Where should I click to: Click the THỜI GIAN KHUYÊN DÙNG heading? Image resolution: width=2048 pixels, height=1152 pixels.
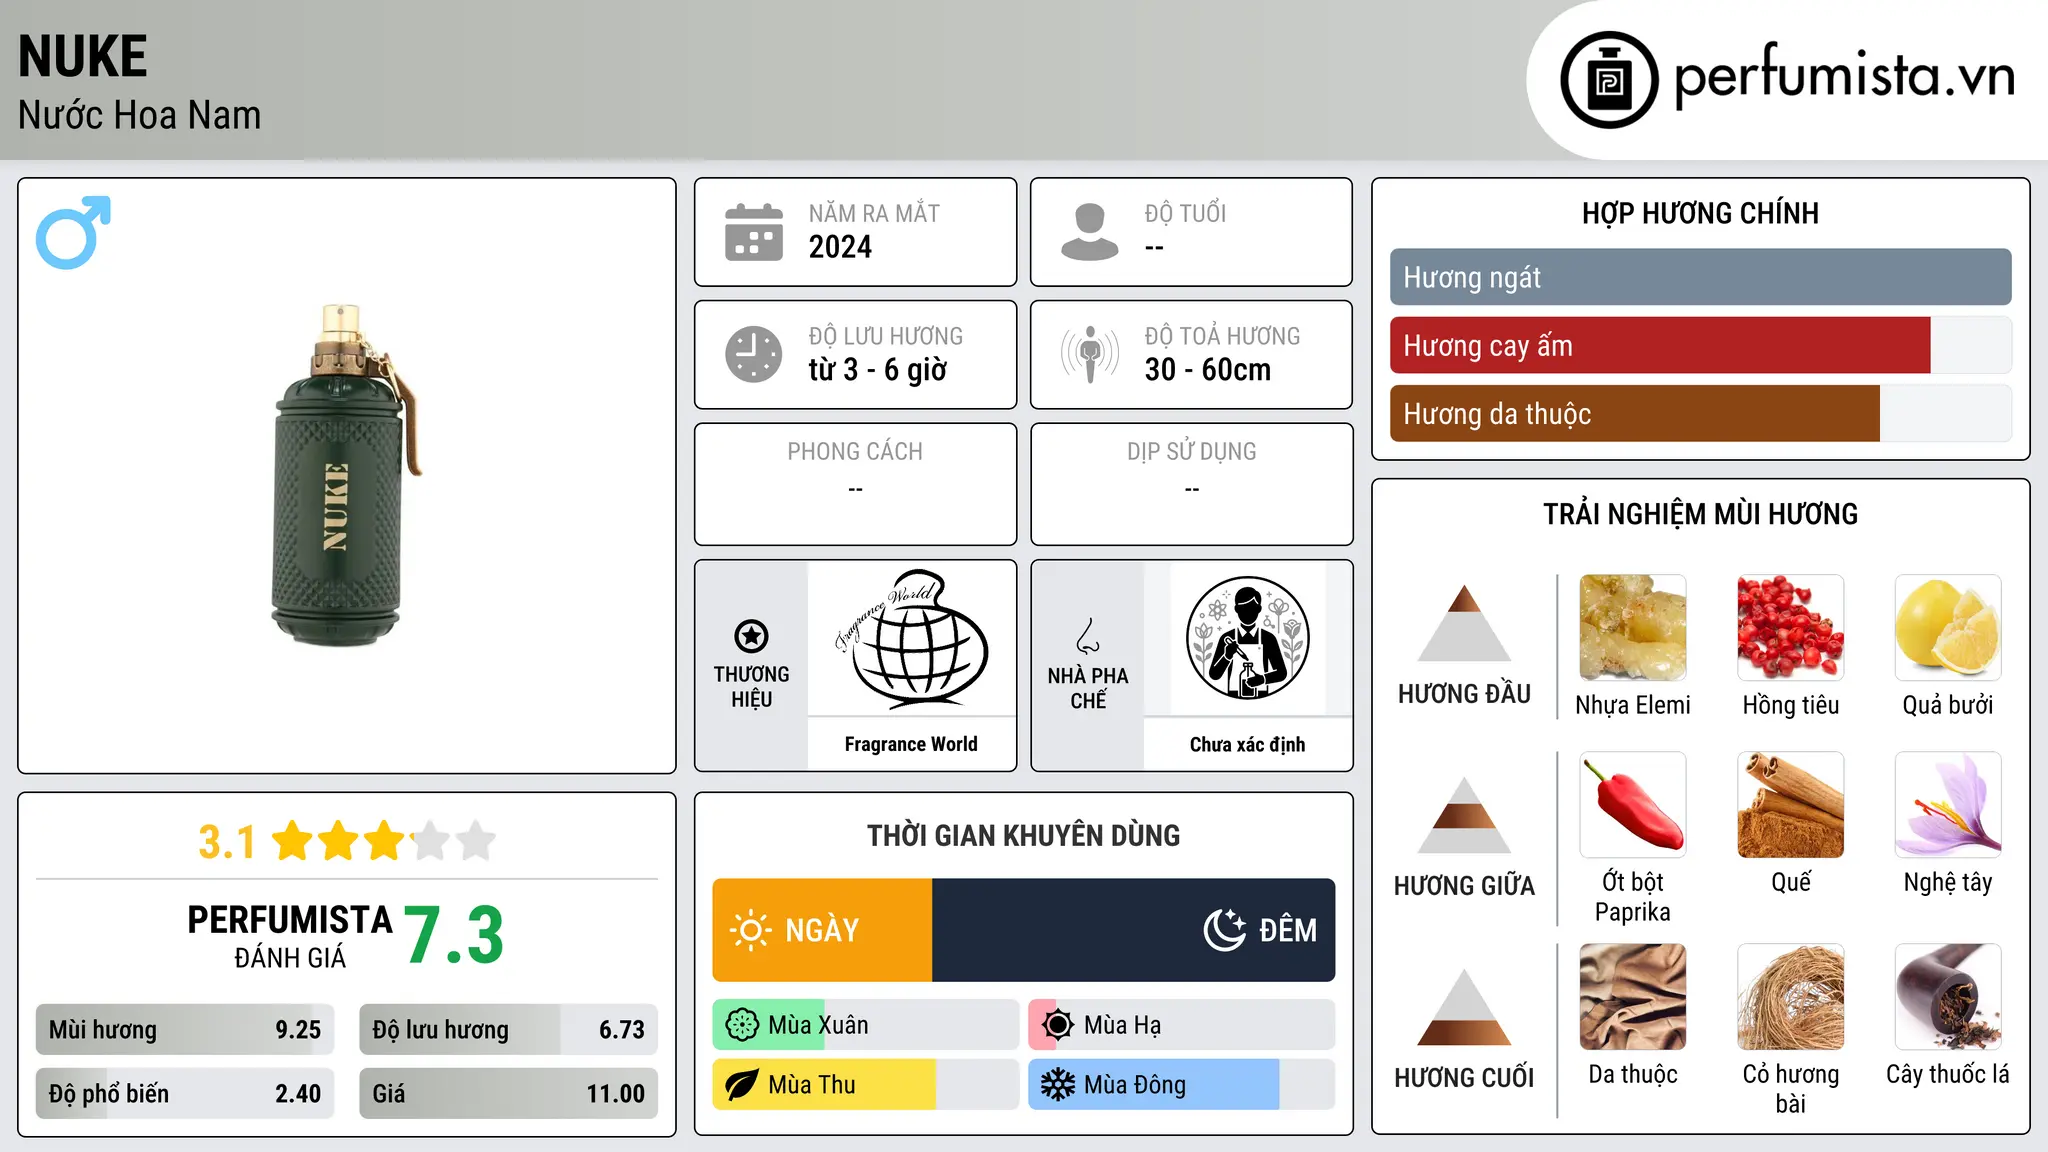[x=1023, y=835]
